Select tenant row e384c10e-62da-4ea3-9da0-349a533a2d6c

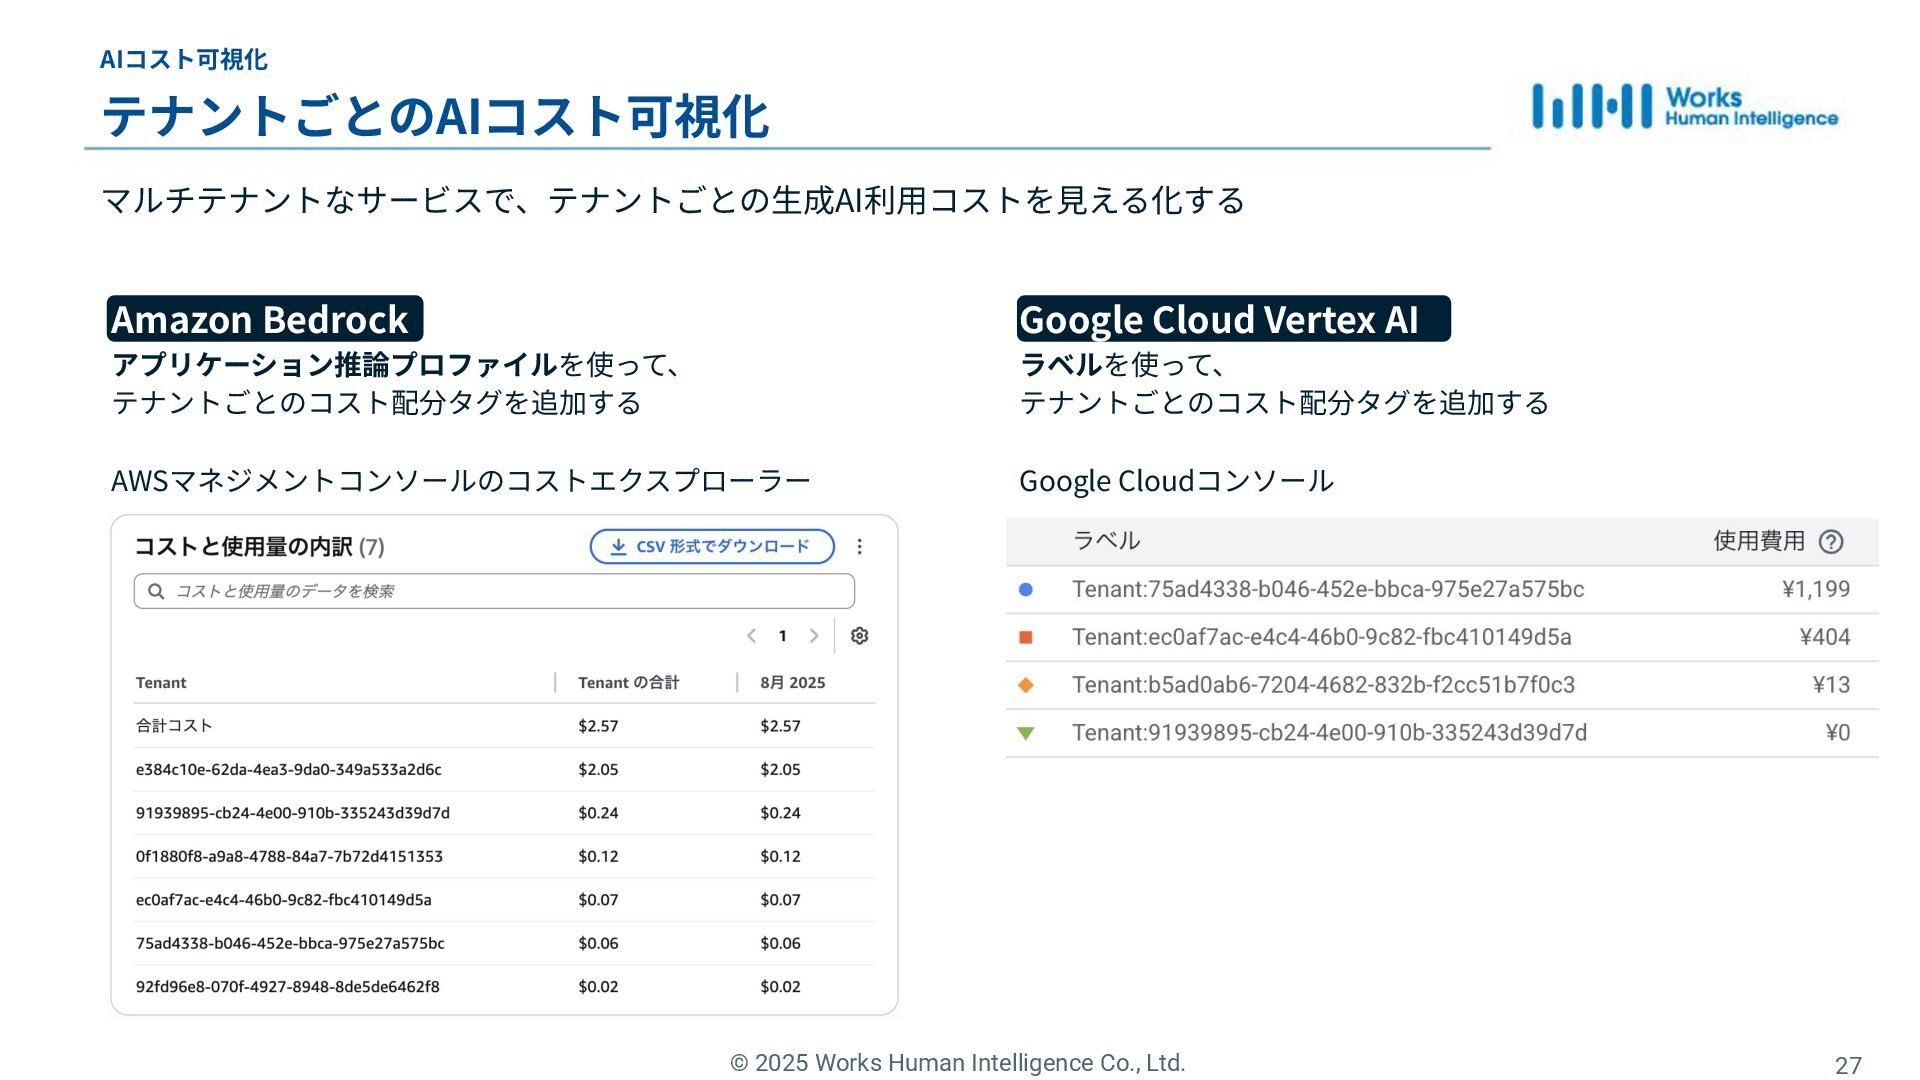pos(288,770)
